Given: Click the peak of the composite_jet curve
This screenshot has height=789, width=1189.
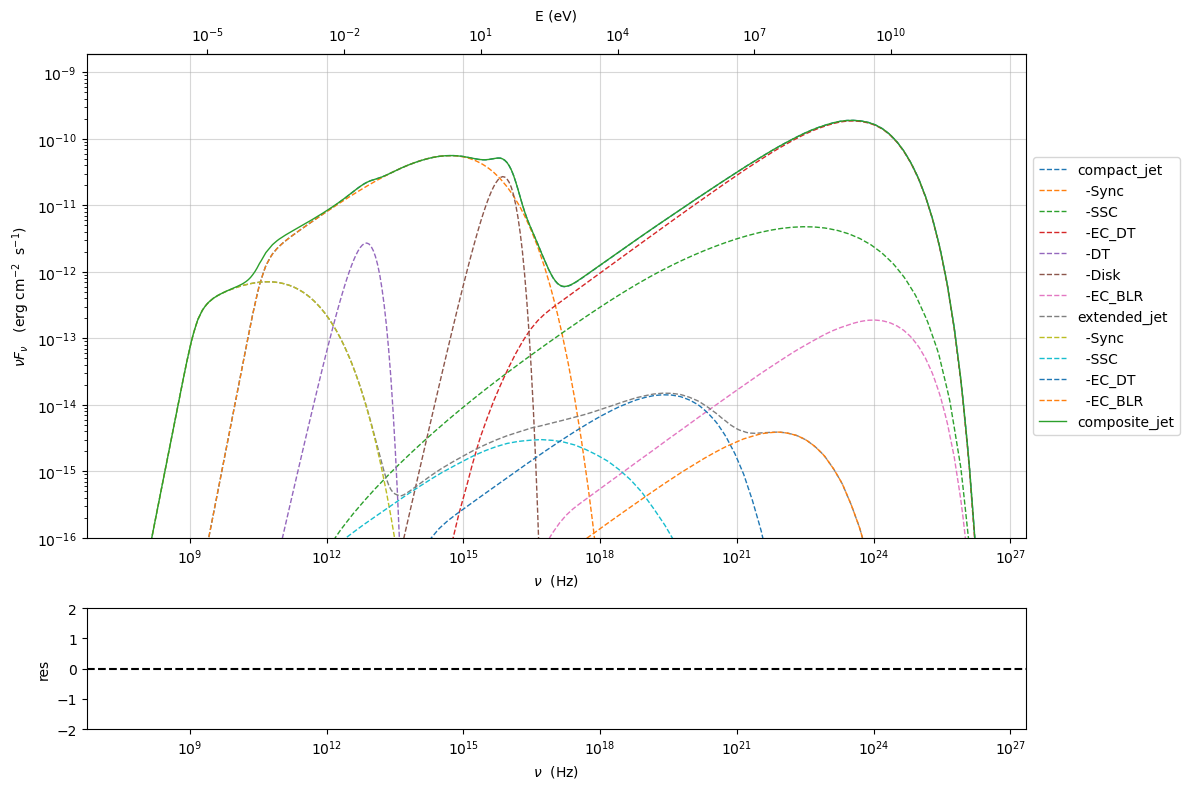Looking at the screenshot, I should tap(850, 118).
